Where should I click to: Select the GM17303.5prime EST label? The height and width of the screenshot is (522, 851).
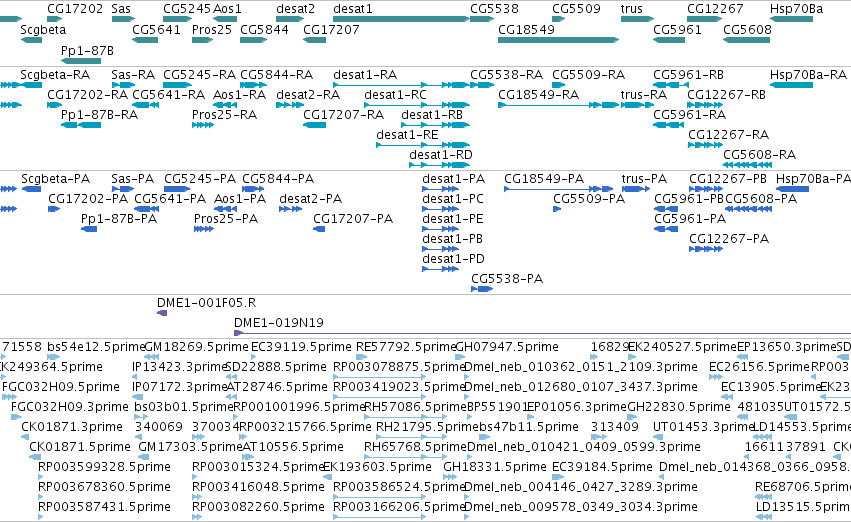(x=190, y=447)
